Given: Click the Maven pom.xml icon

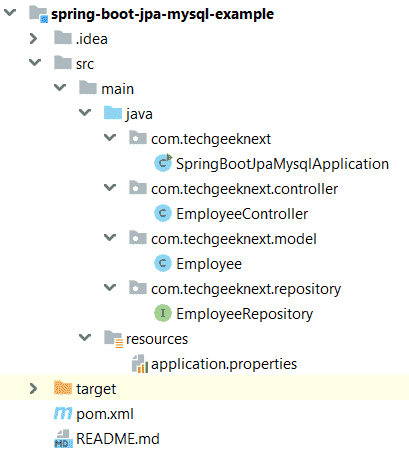Looking at the screenshot, I should pyautogui.click(x=63, y=413).
